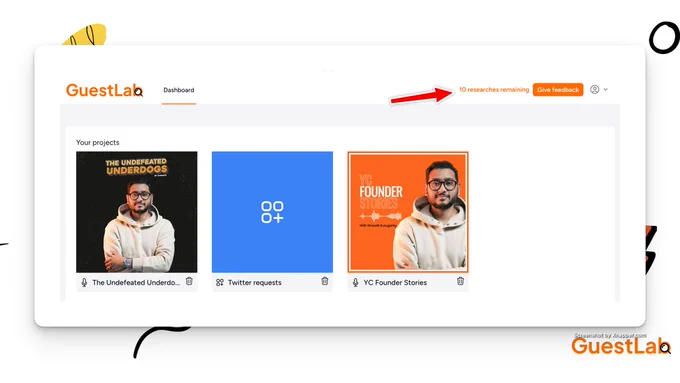Click the Twitter requests project type icon
This screenshot has width=680, height=383.
point(220,282)
